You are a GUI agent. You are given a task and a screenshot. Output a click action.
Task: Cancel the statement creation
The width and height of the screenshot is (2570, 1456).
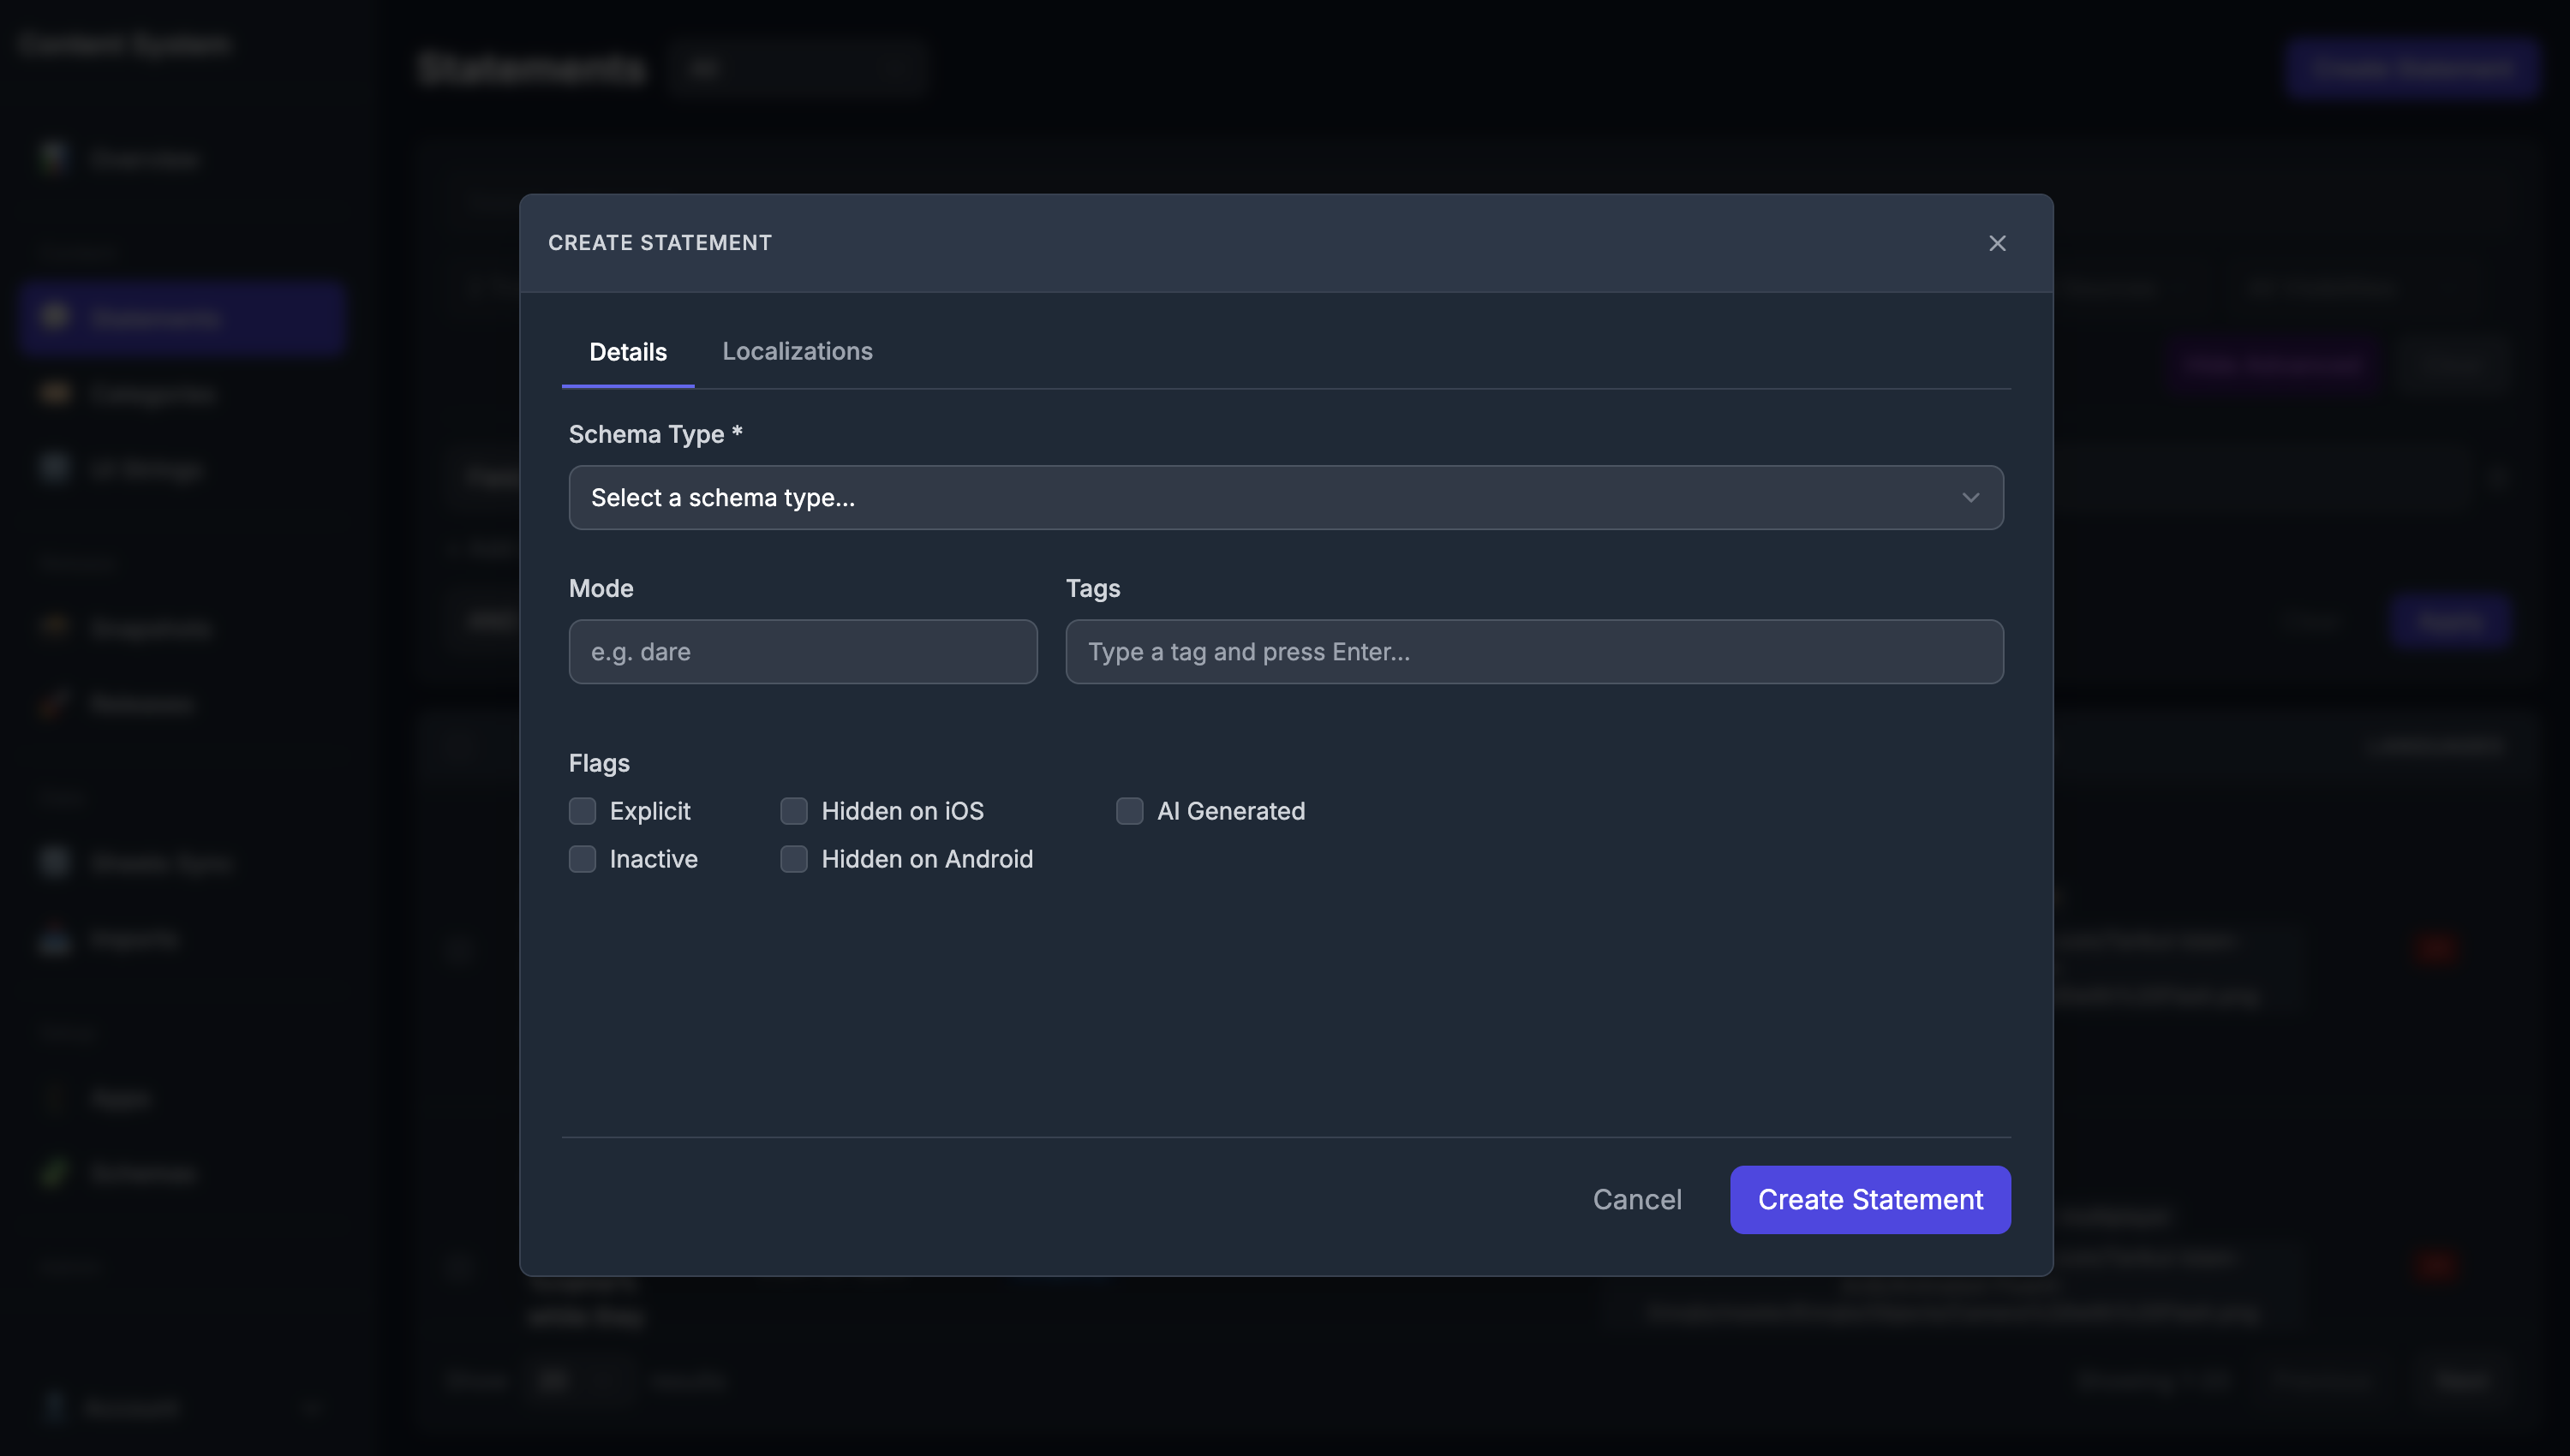[1637, 1199]
